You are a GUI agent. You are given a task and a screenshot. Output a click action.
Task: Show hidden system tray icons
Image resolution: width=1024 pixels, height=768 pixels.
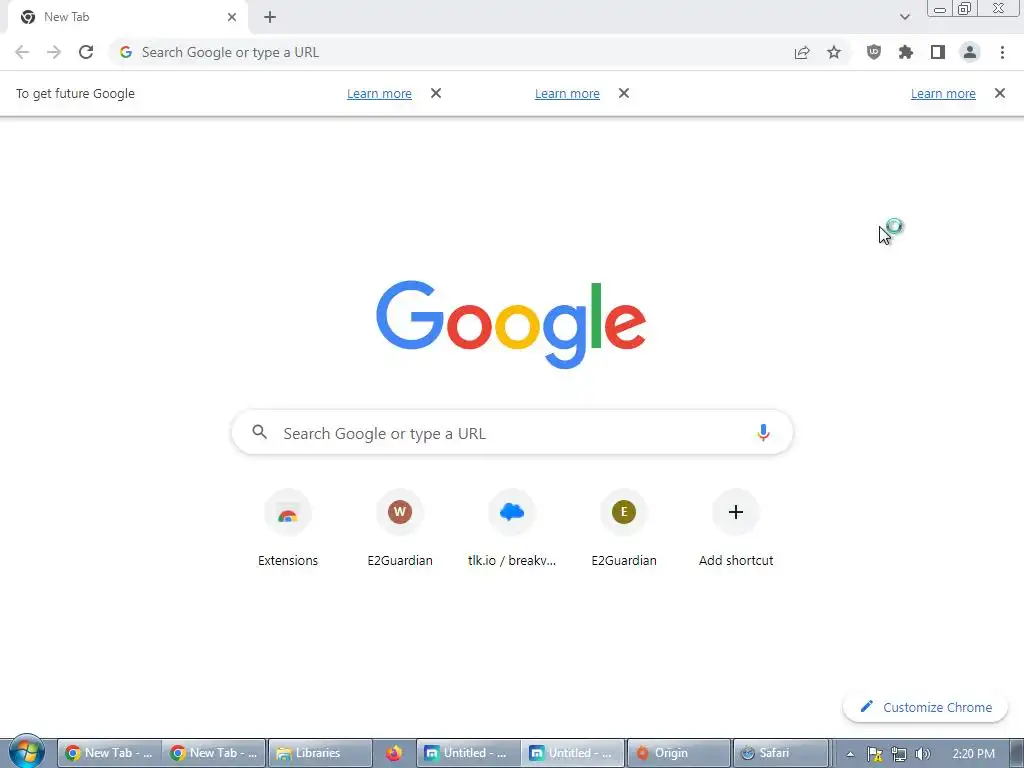point(850,754)
